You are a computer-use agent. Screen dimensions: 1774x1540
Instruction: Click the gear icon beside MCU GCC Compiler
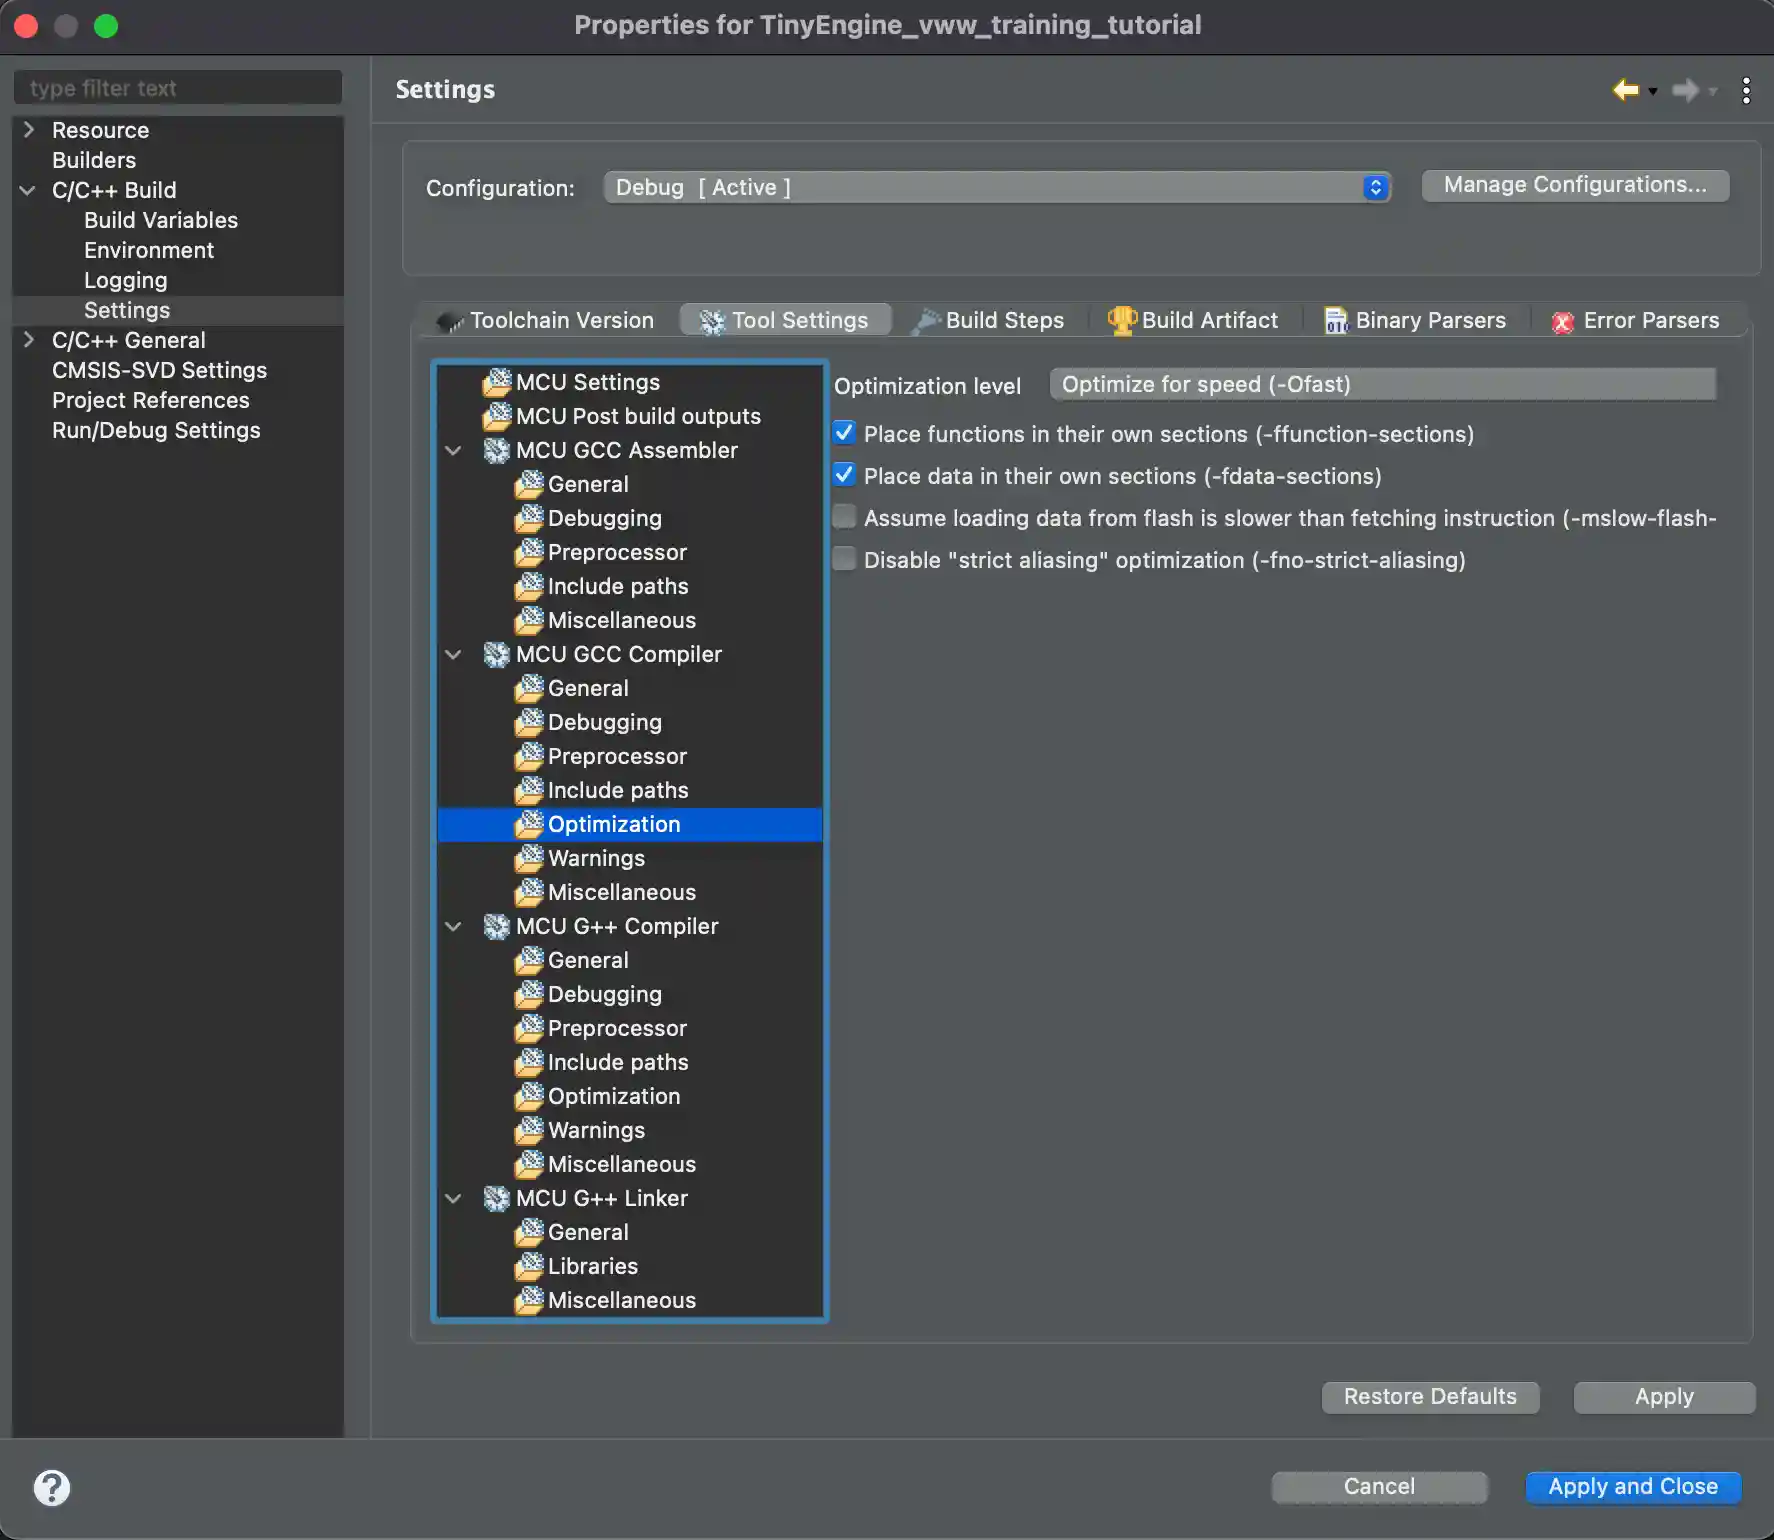pyautogui.click(x=496, y=655)
